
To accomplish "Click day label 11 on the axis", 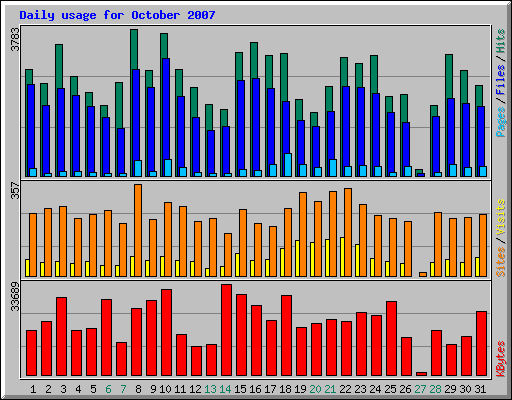I will [x=180, y=389].
